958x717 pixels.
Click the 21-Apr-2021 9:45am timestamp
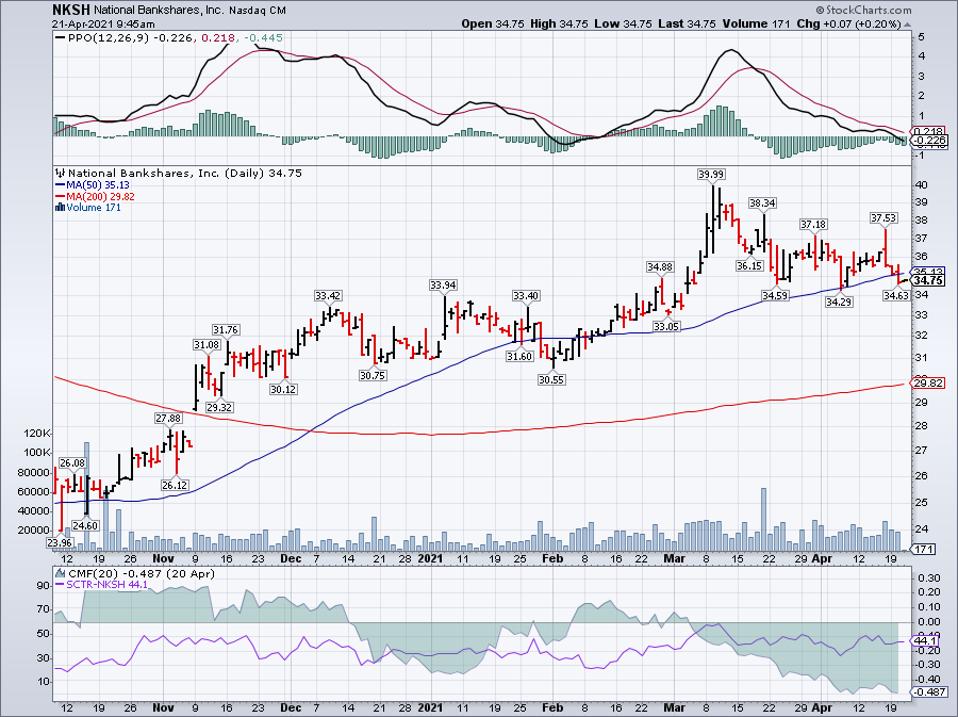click(x=103, y=24)
